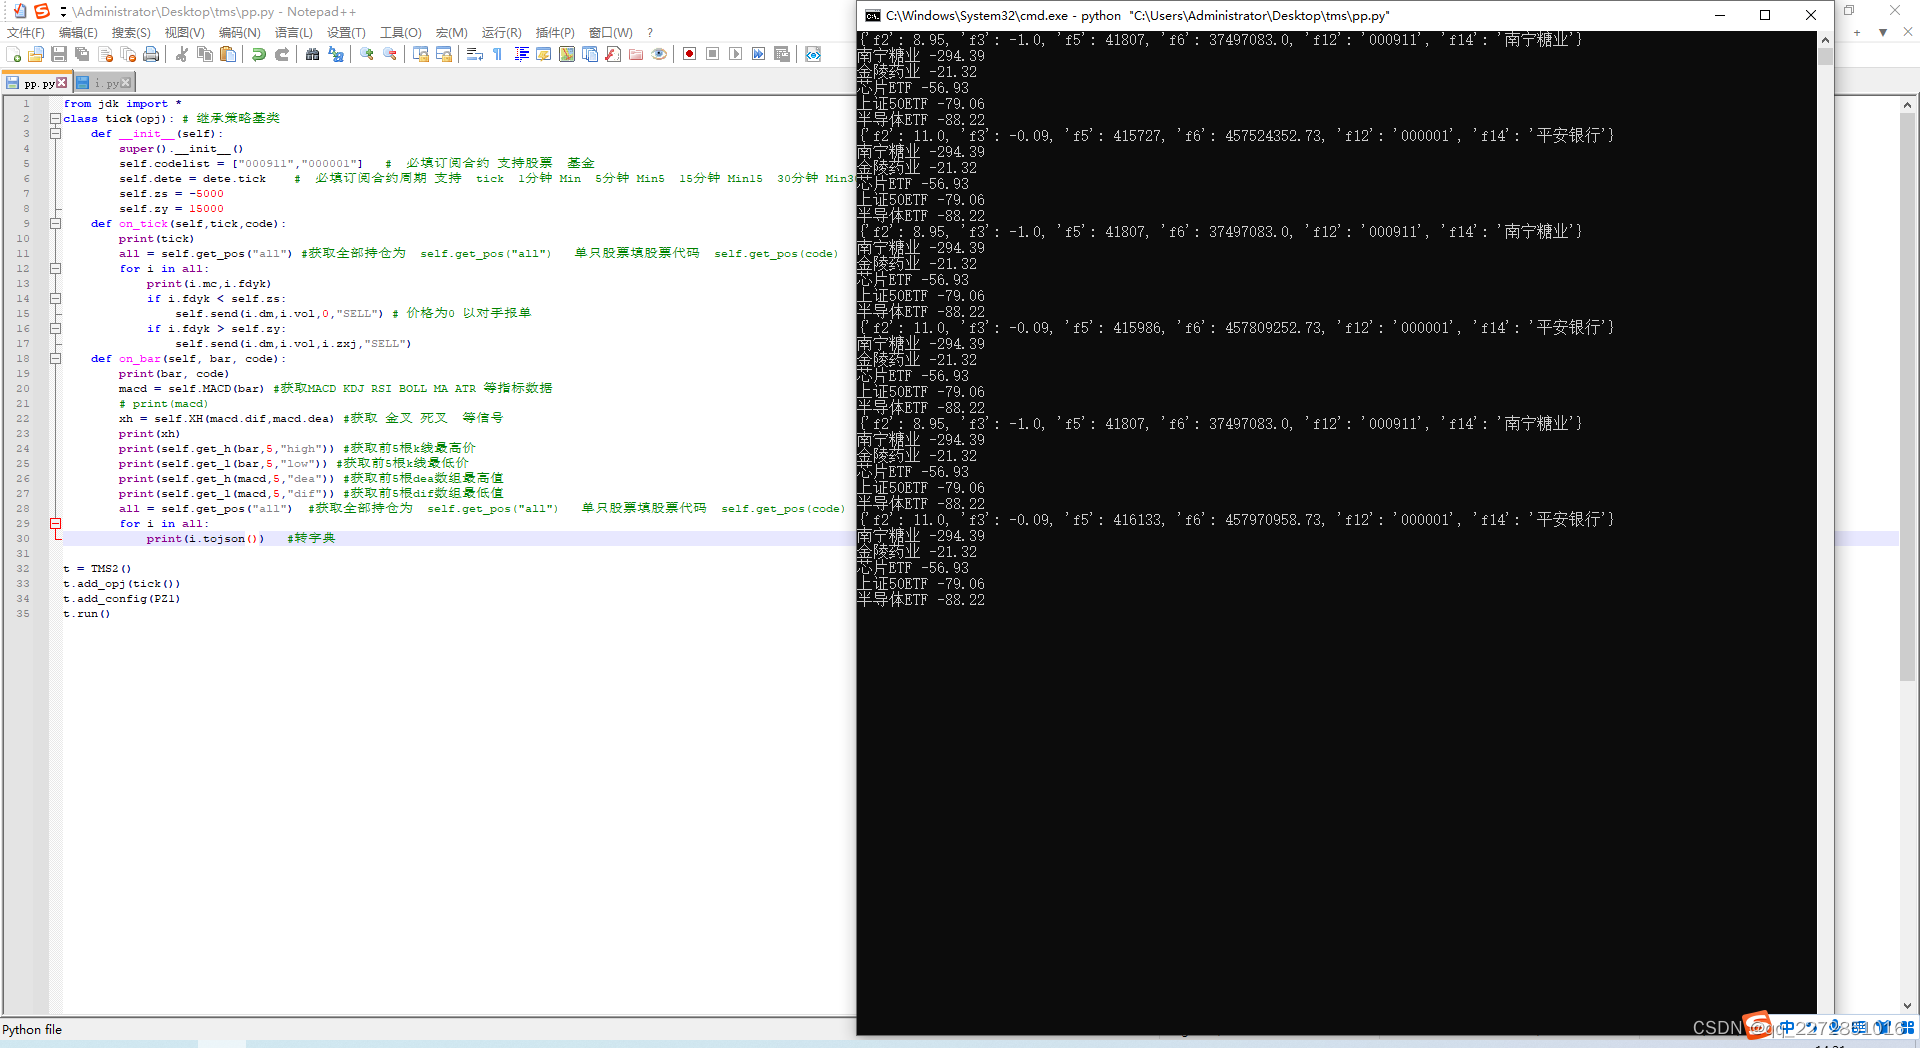
Task: Click the Copy toolbar icon
Action: coord(205,54)
